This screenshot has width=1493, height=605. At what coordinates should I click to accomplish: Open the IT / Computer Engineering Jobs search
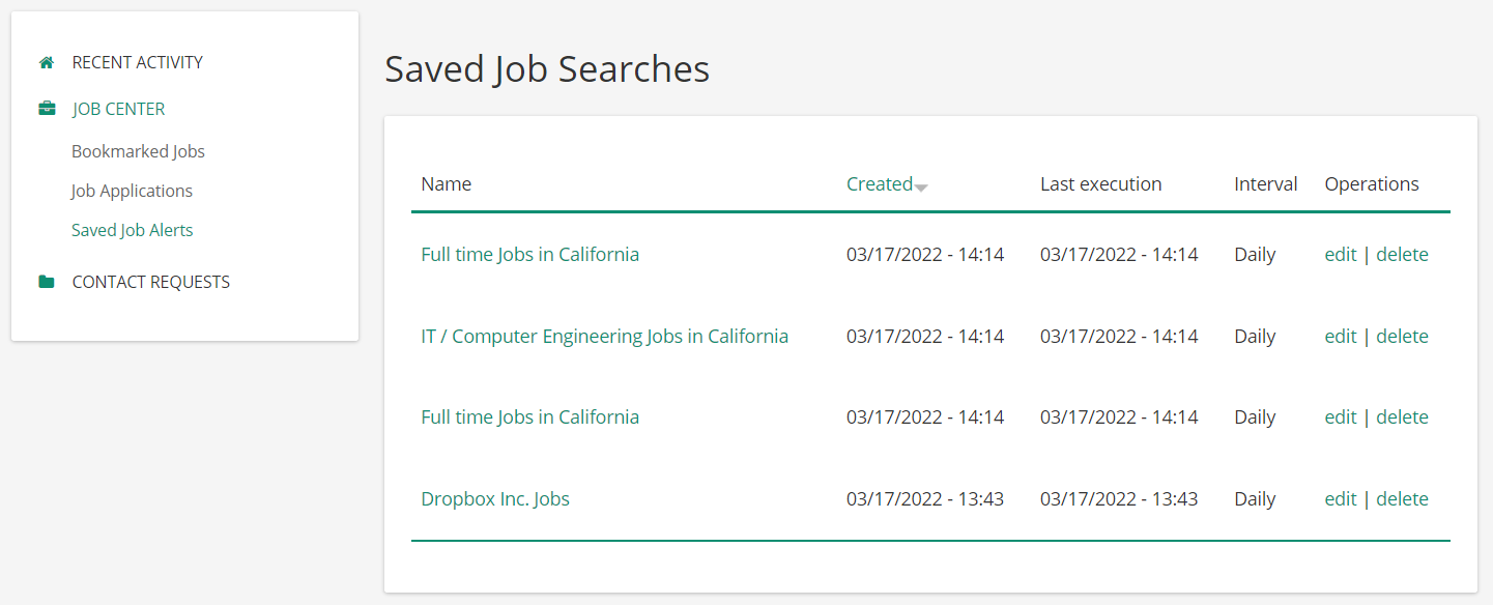604,336
